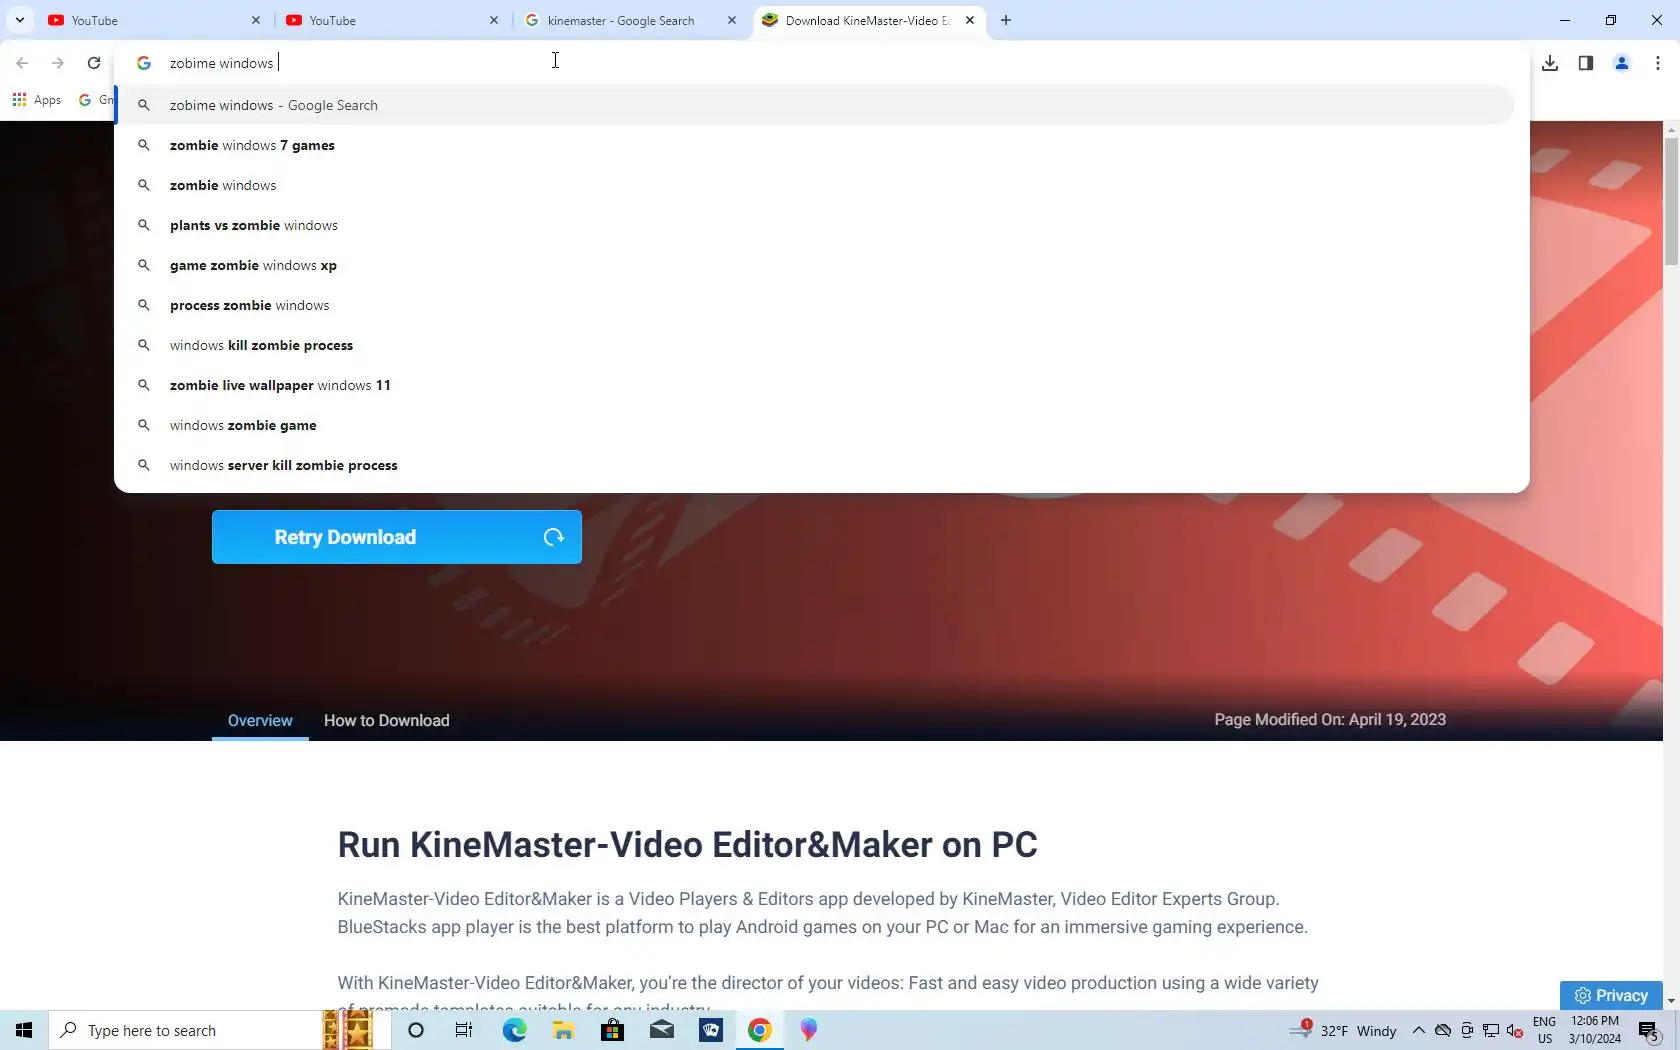Switch to the Overview page tab
Image resolution: width=1680 pixels, height=1050 pixels.
[260, 721]
